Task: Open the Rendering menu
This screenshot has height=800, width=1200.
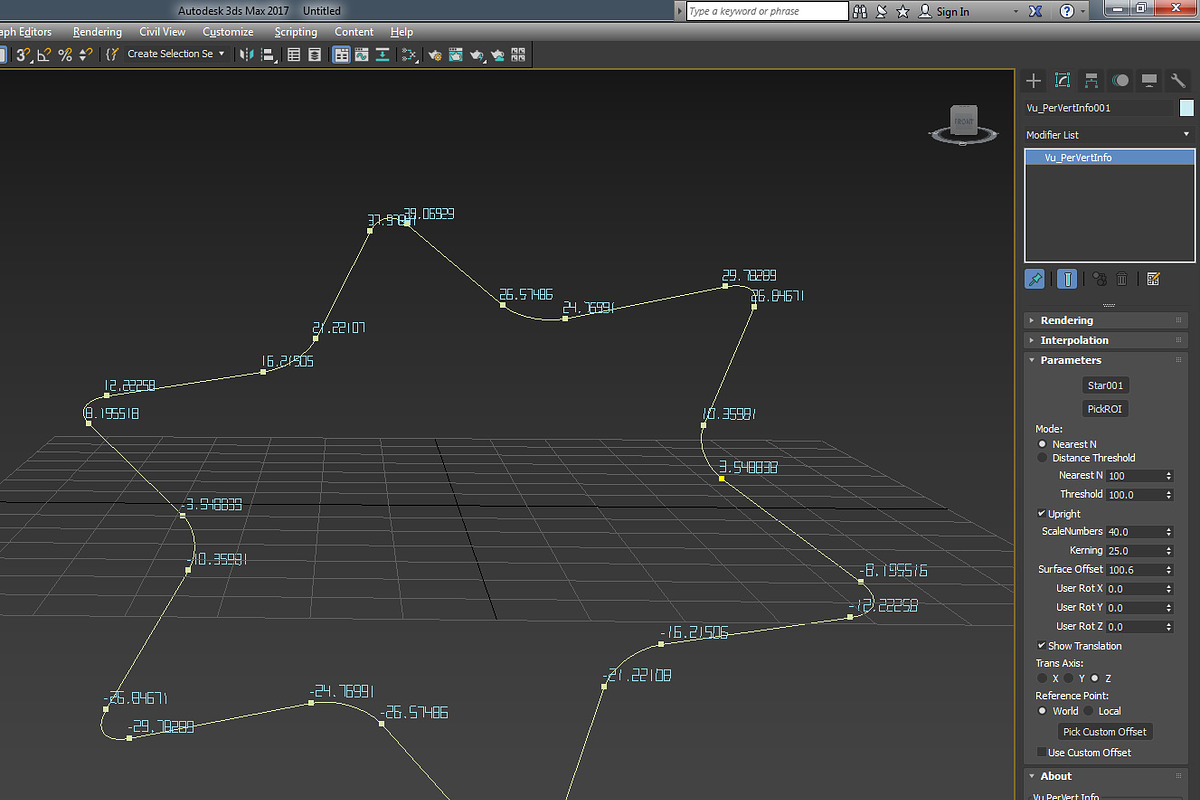Action: [97, 32]
